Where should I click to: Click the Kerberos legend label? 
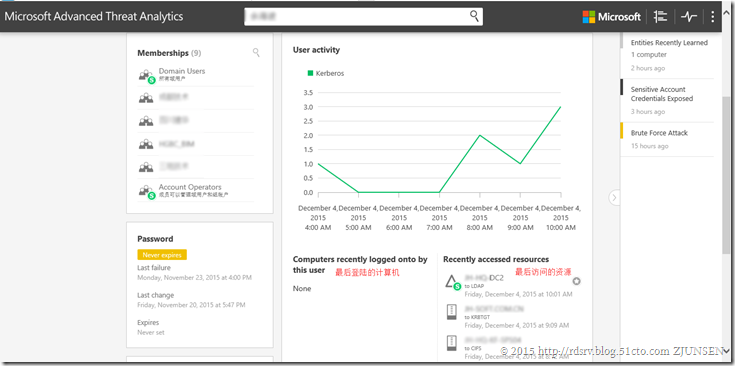330,74
